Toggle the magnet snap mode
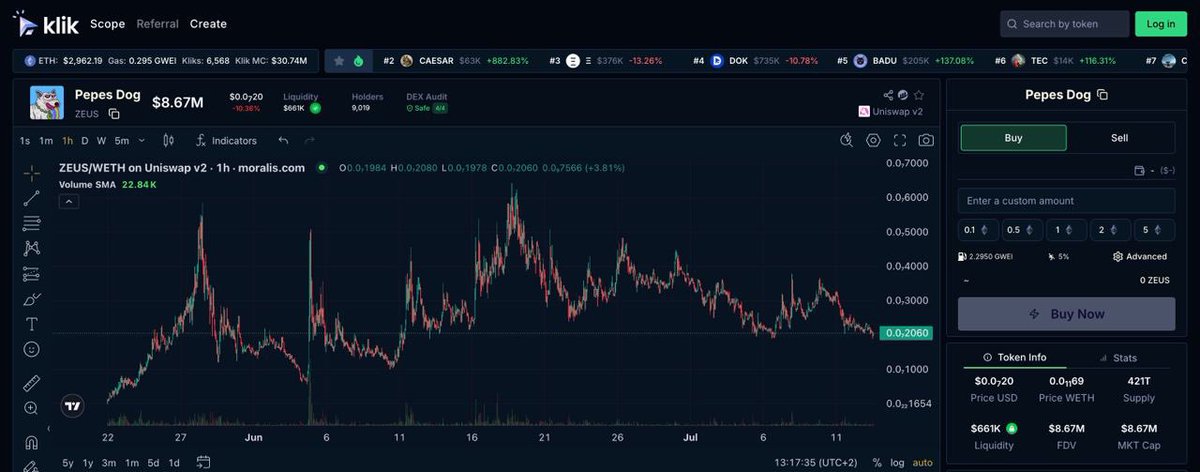Viewport: 1200px width, 472px height. 31,442
